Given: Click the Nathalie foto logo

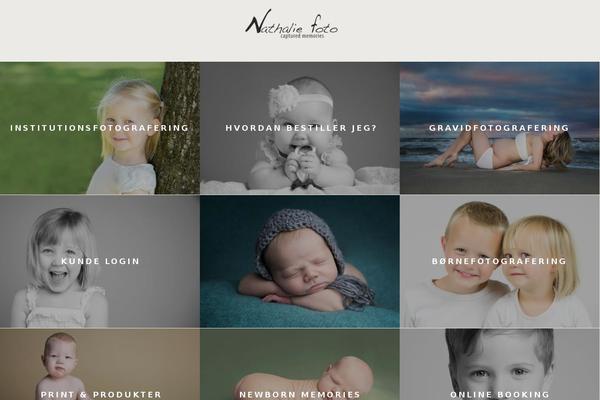Looking at the screenshot, I should (292, 24).
